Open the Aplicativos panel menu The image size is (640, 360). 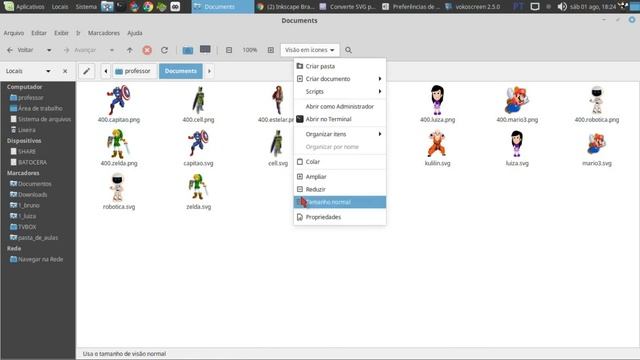coord(25,7)
